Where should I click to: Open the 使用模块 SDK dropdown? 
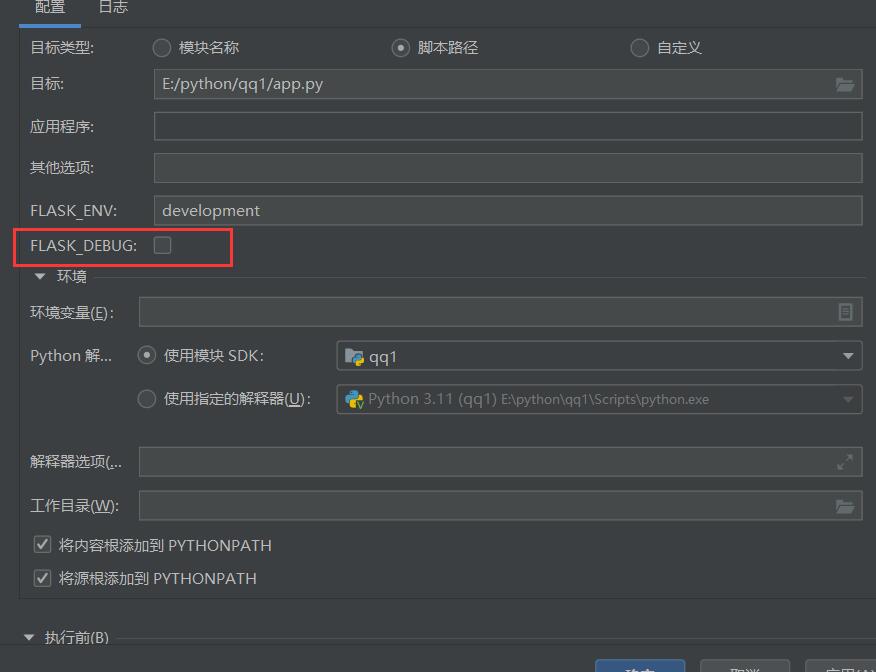[846, 355]
